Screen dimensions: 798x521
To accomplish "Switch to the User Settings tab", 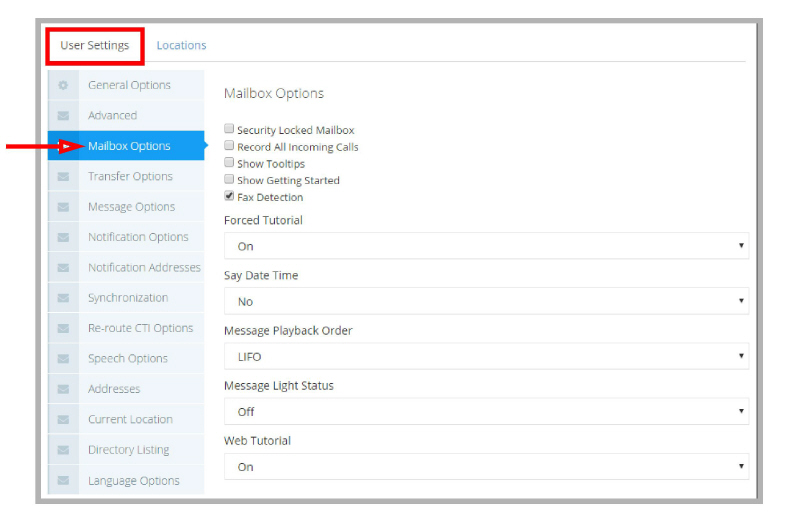I will tap(95, 46).
